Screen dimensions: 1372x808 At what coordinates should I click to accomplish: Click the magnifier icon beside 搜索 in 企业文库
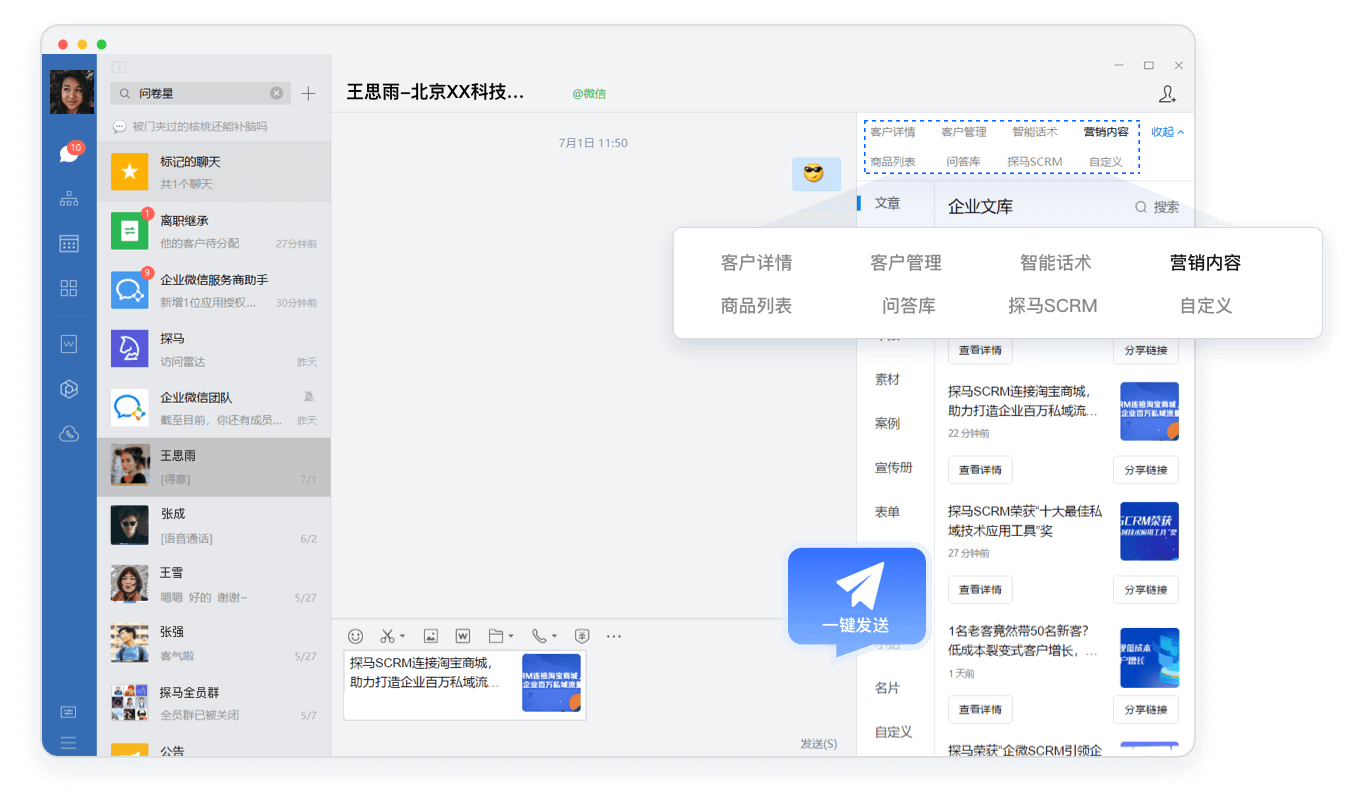(x=1140, y=207)
